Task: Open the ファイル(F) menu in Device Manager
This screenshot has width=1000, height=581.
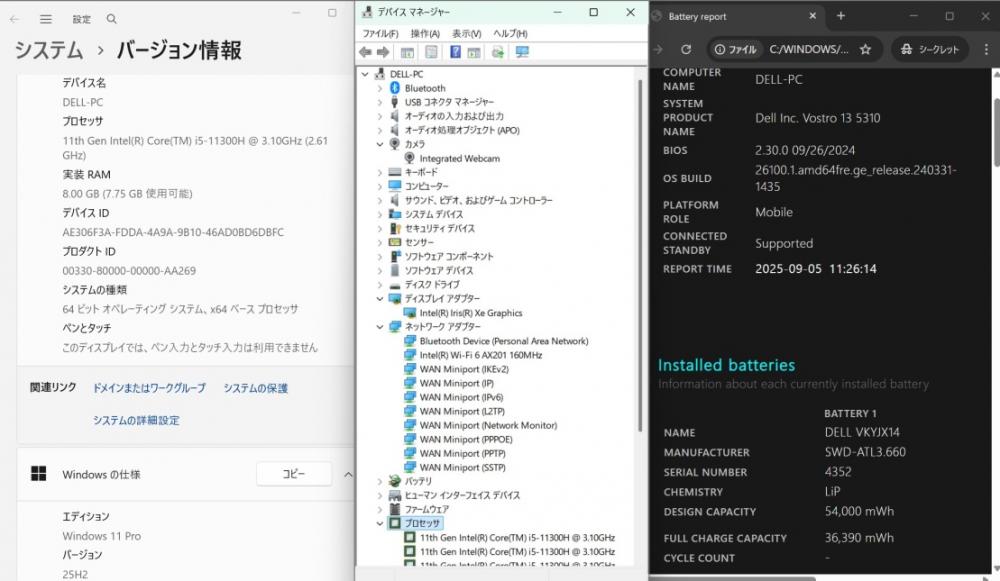Action: point(380,33)
